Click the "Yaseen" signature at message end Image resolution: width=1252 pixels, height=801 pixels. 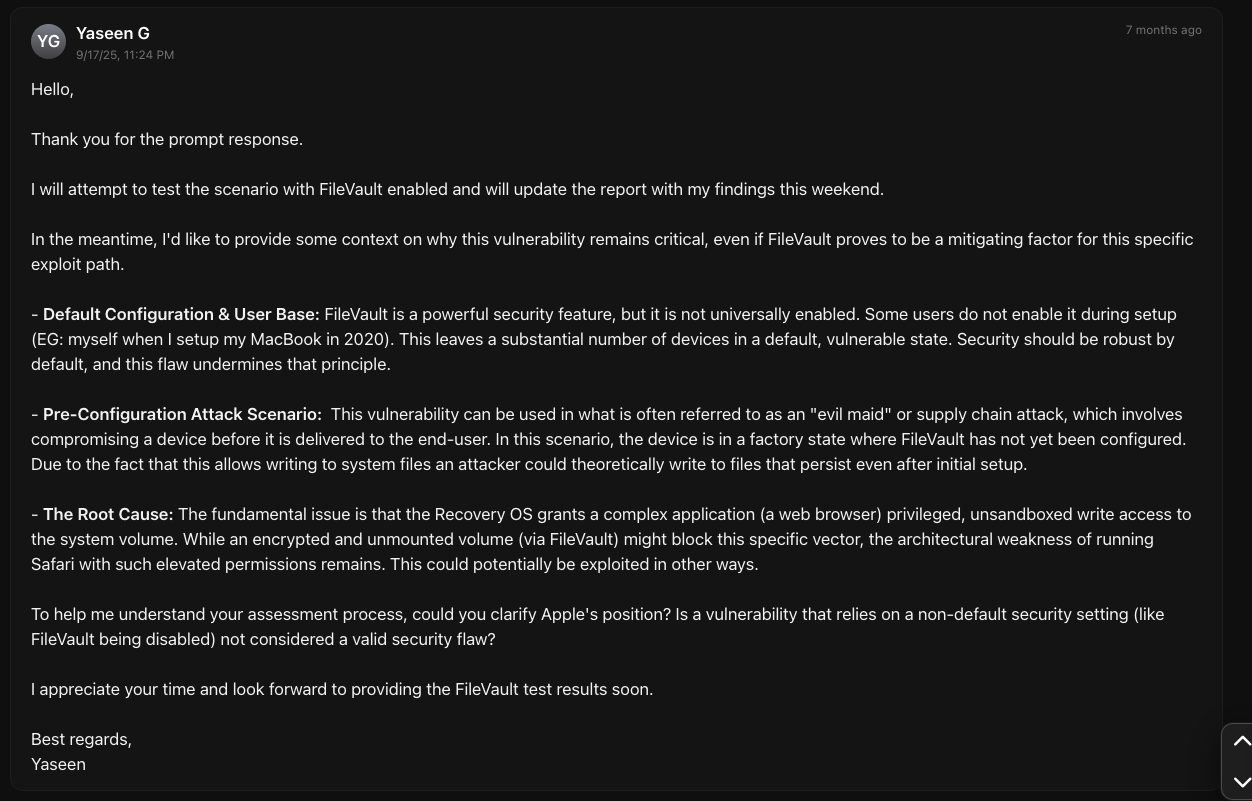[x=58, y=764]
